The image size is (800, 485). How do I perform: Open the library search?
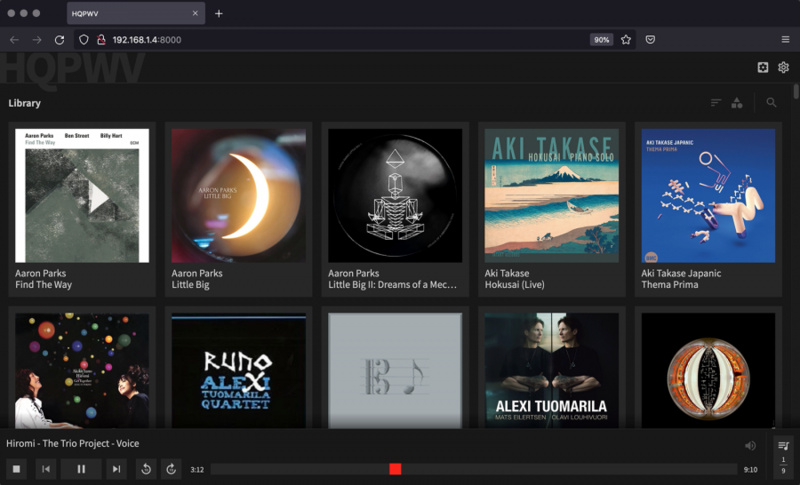771,103
